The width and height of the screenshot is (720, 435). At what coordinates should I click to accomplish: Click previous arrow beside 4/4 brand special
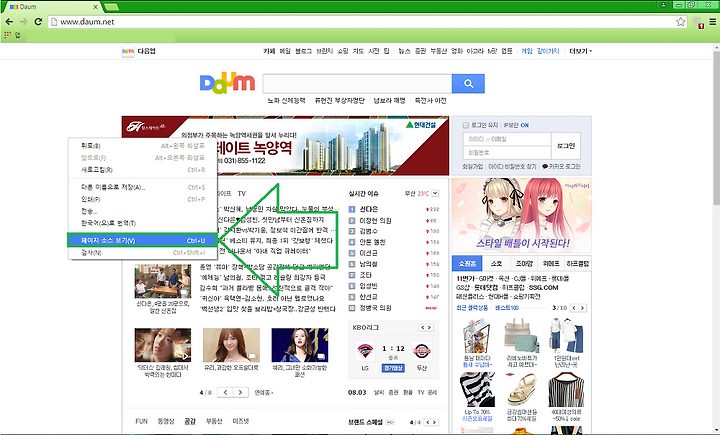point(428,422)
